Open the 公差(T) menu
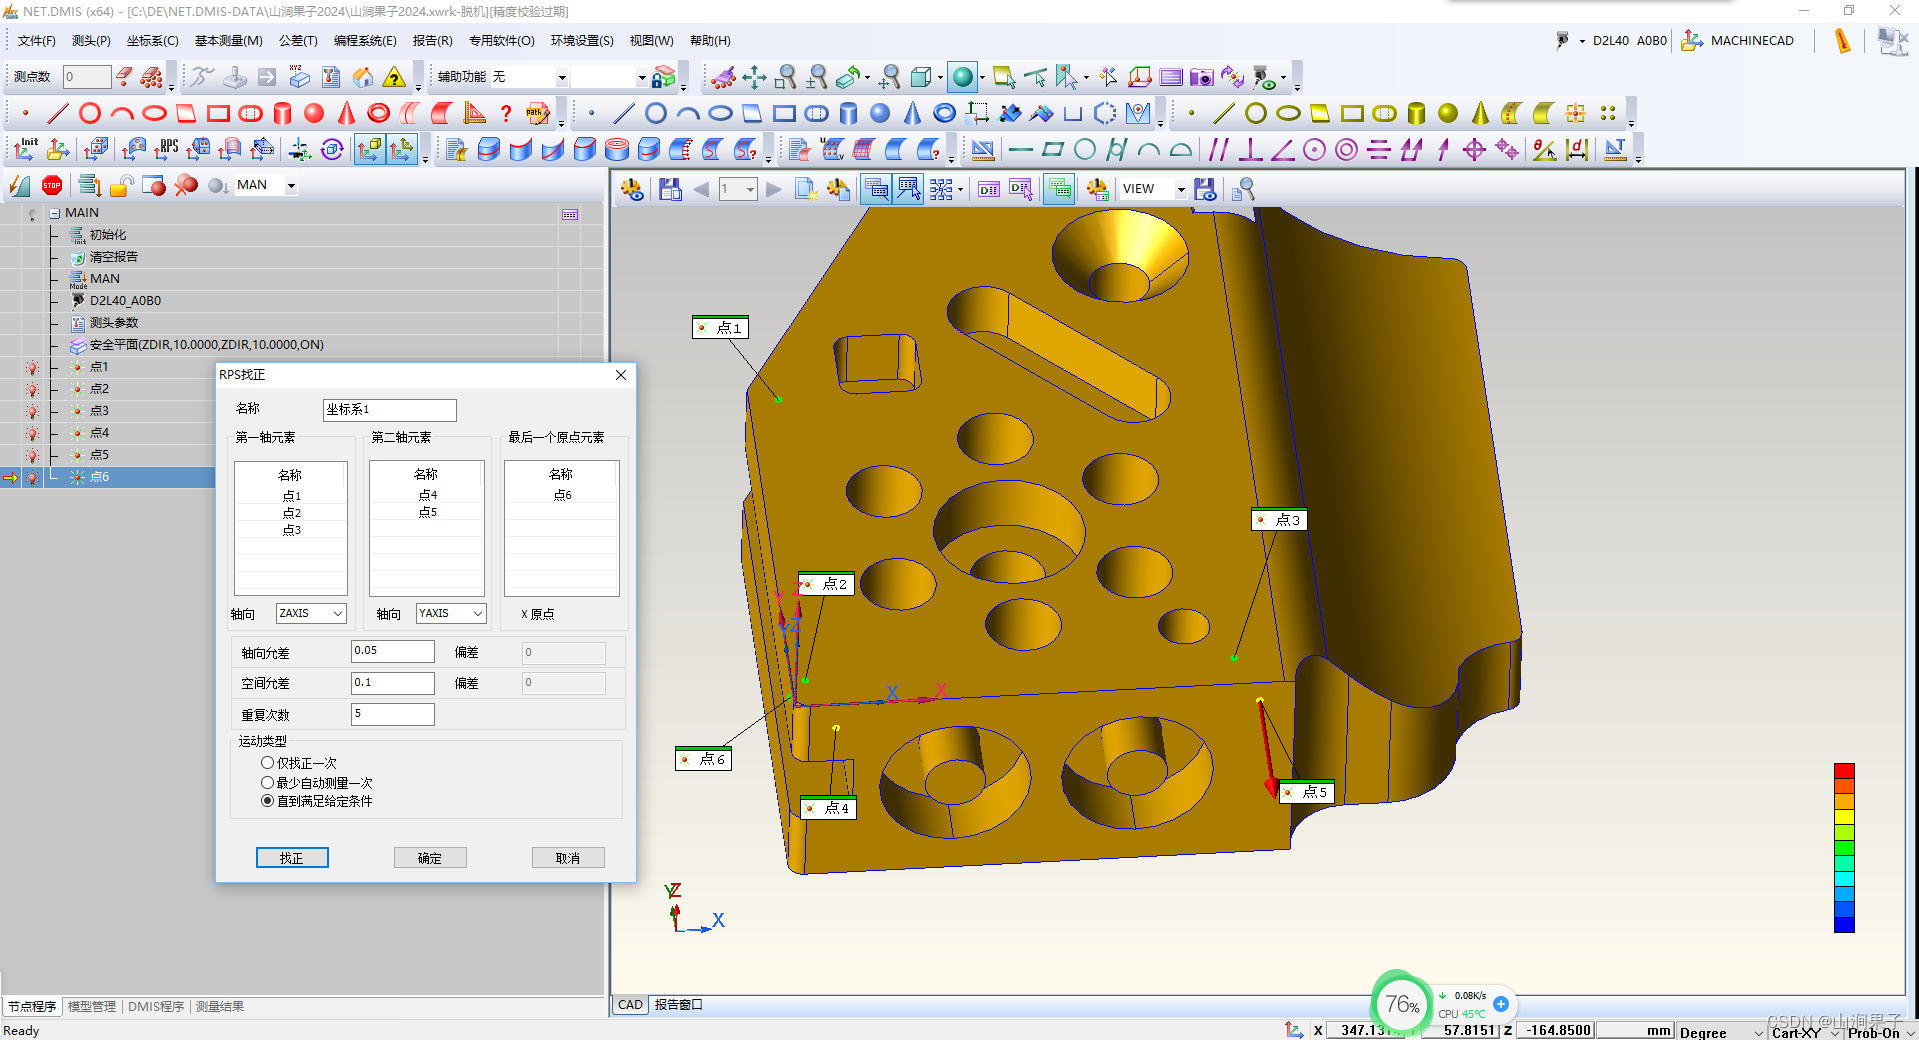The height and width of the screenshot is (1040, 1919). [298, 41]
